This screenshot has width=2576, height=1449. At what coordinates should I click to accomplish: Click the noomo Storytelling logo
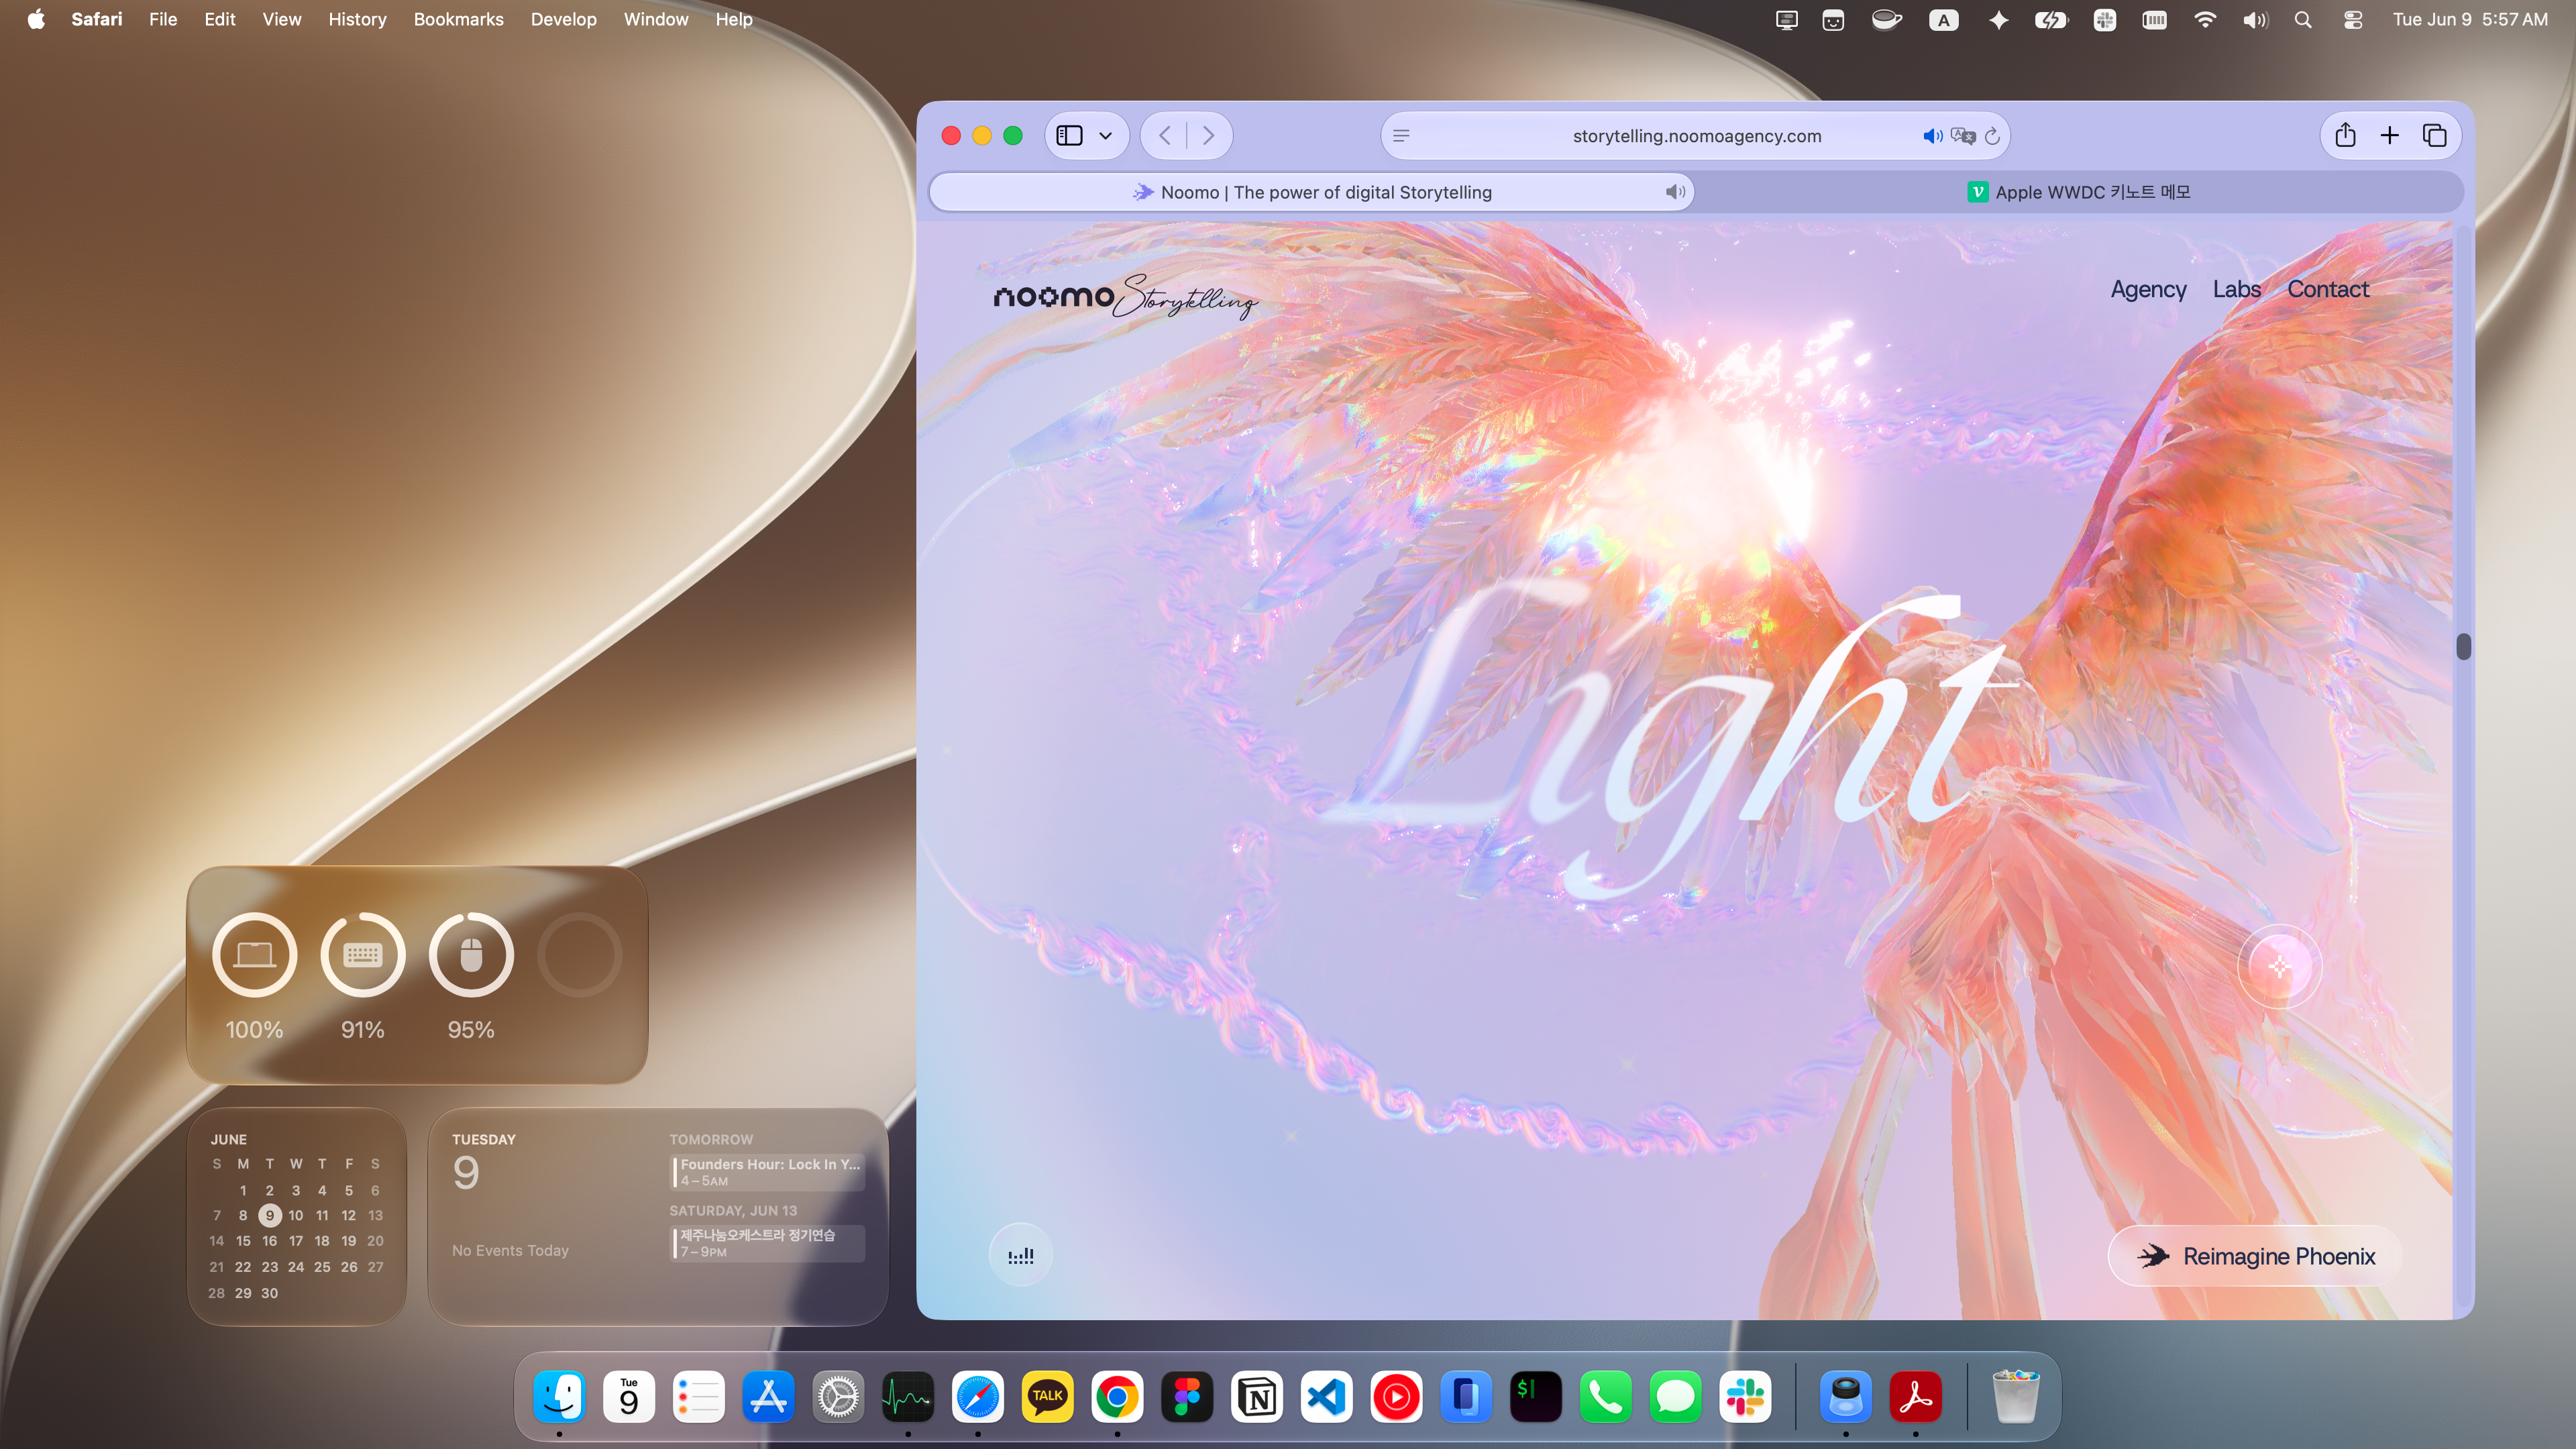[x=1125, y=297]
